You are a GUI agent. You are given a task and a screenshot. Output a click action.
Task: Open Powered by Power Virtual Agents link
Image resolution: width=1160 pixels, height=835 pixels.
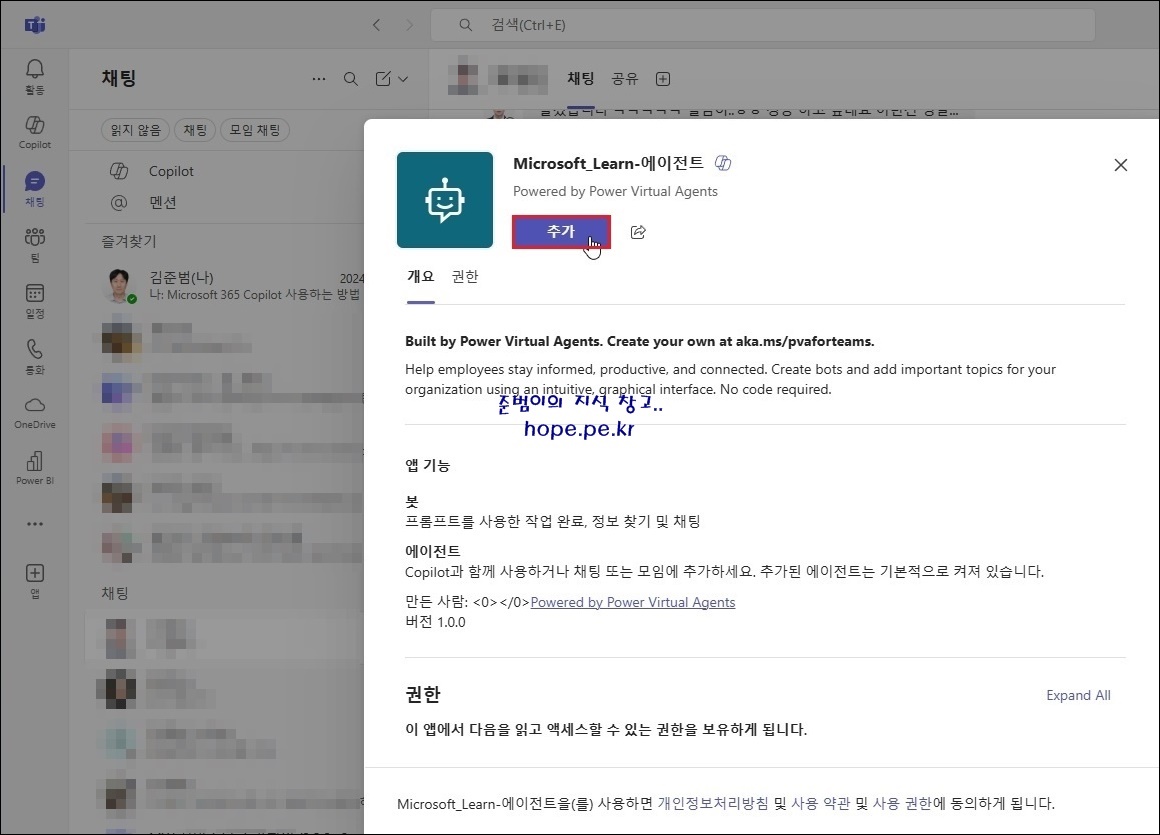point(633,602)
